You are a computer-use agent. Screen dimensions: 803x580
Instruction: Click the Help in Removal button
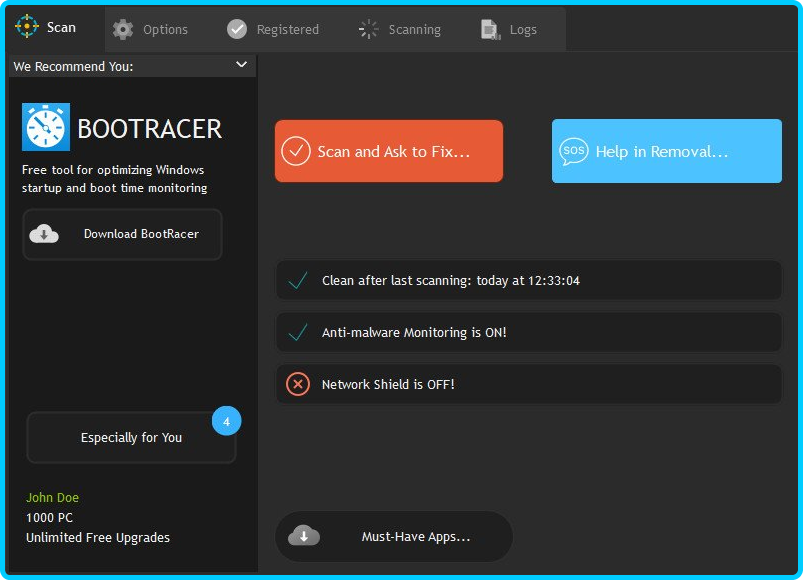tap(666, 152)
